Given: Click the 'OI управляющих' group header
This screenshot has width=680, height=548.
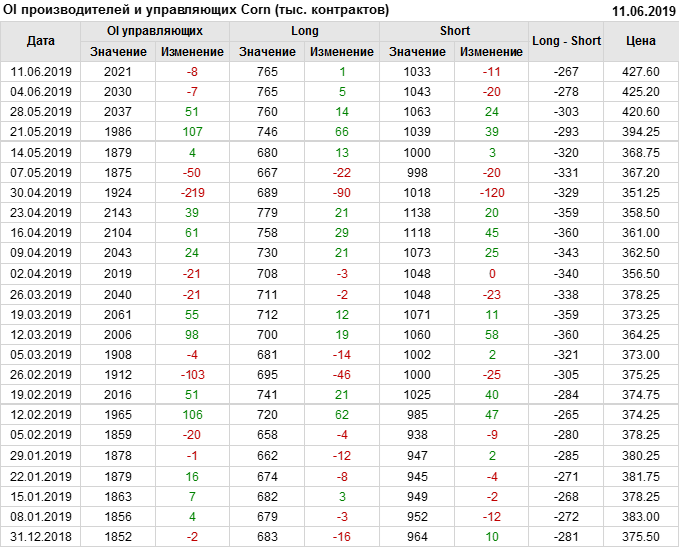Looking at the screenshot, I should coord(155,31).
